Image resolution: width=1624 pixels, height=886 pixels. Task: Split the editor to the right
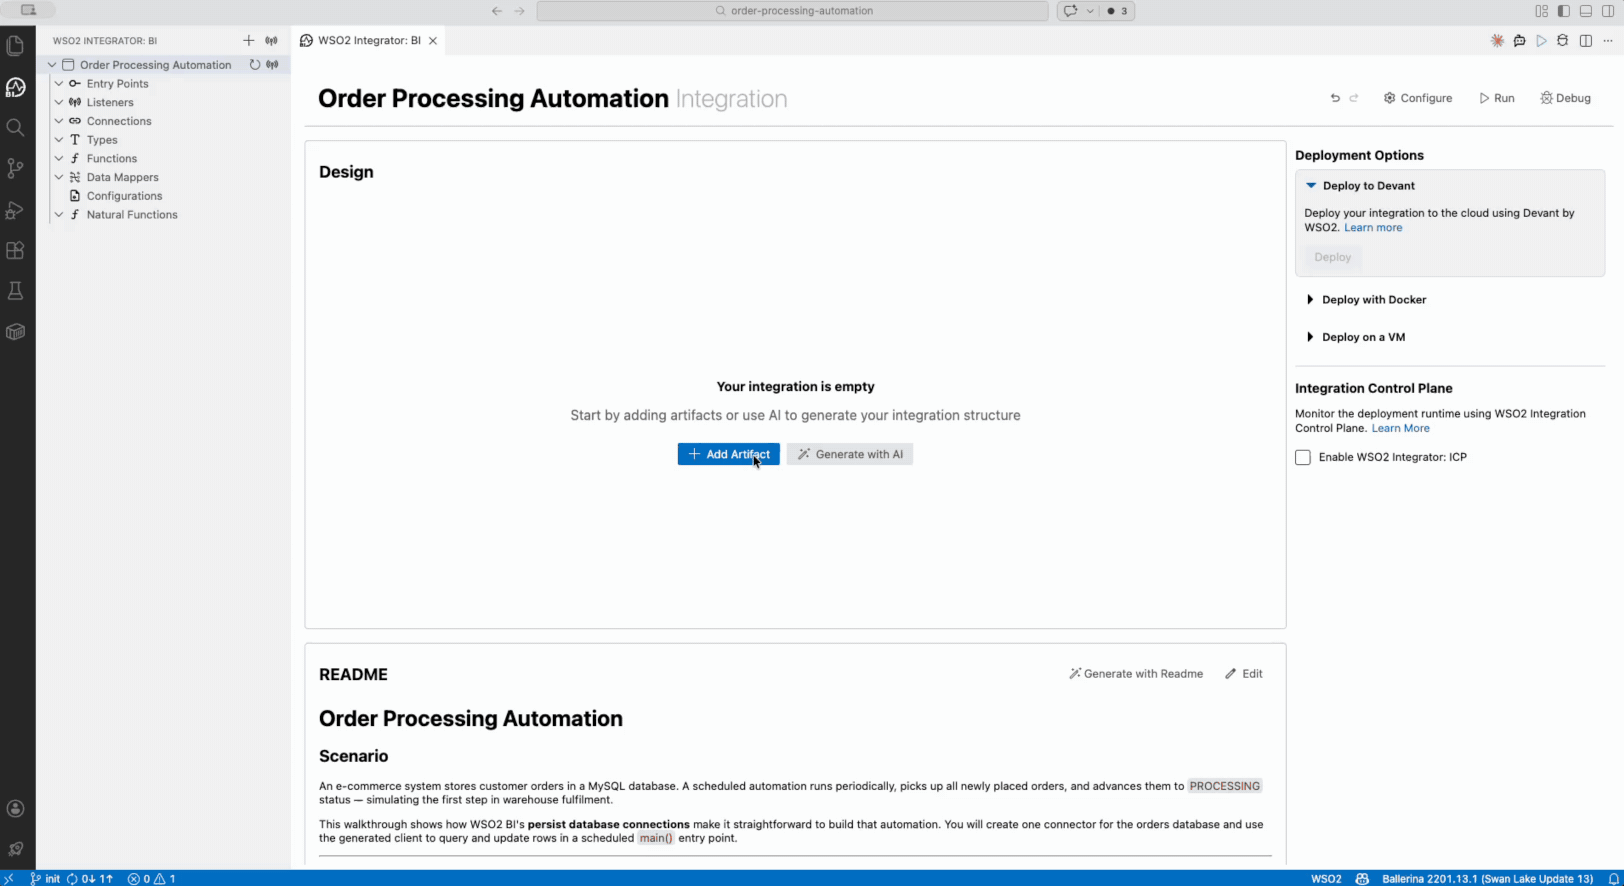pyautogui.click(x=1586, y=41)
